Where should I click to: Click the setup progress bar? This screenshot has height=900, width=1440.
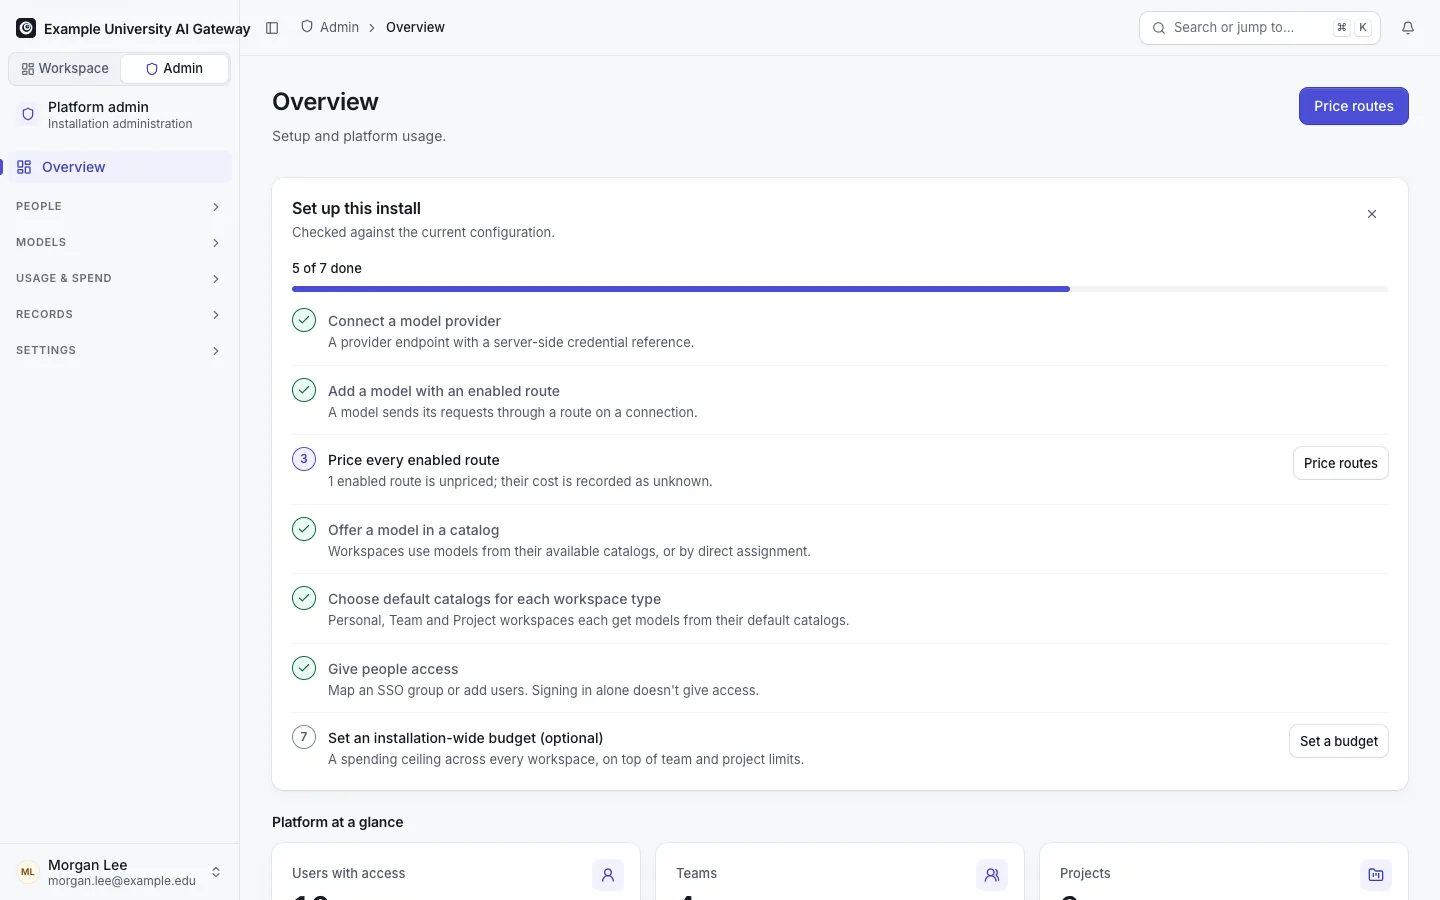pos(840,289)
